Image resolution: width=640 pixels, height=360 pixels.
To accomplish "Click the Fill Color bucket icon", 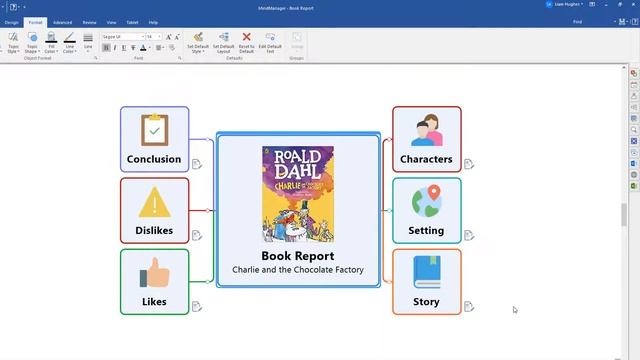I will coord(51,36).
